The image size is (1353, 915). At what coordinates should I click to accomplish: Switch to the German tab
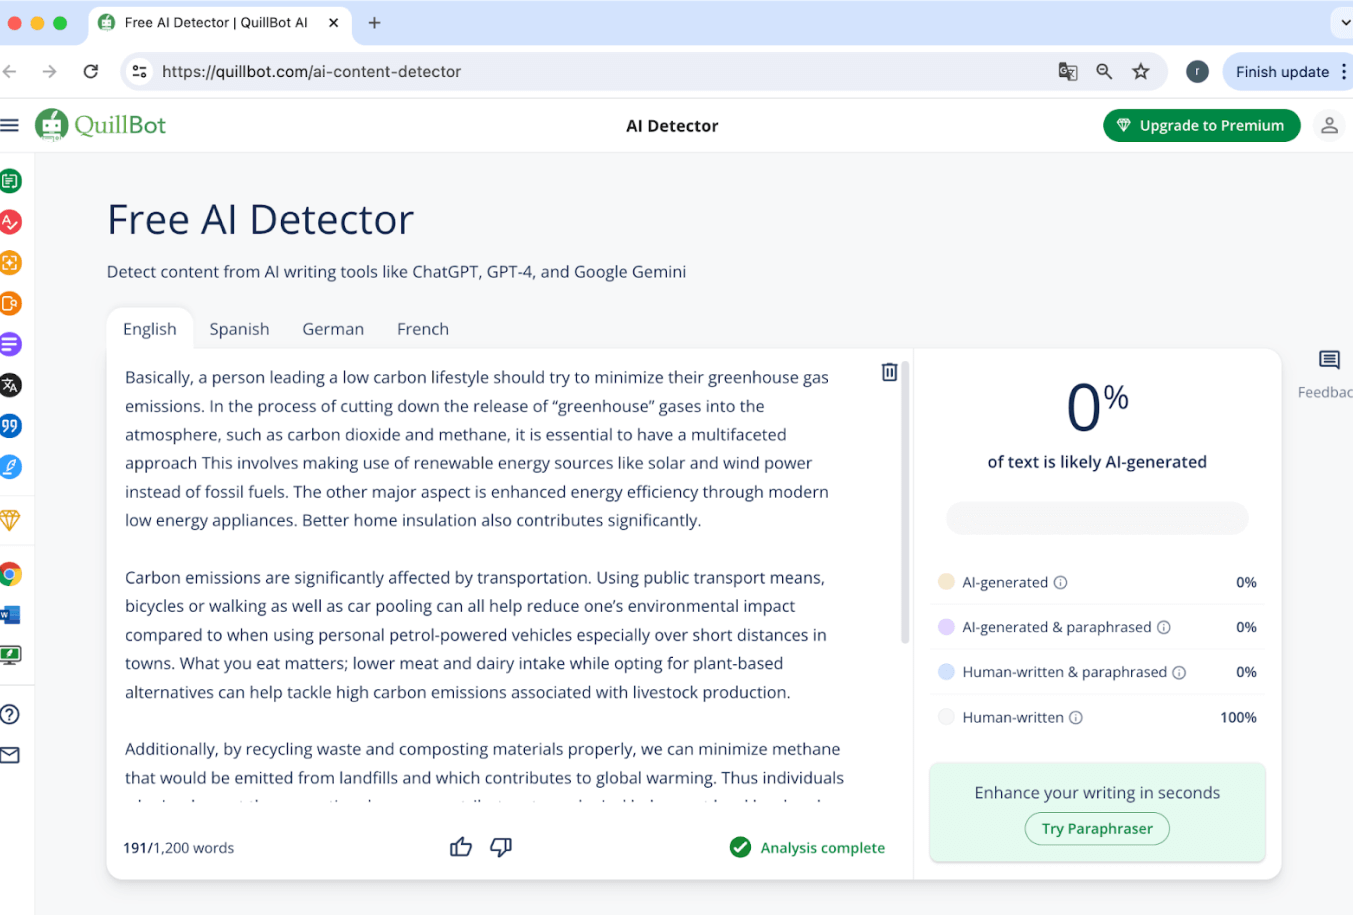[333, 329]
